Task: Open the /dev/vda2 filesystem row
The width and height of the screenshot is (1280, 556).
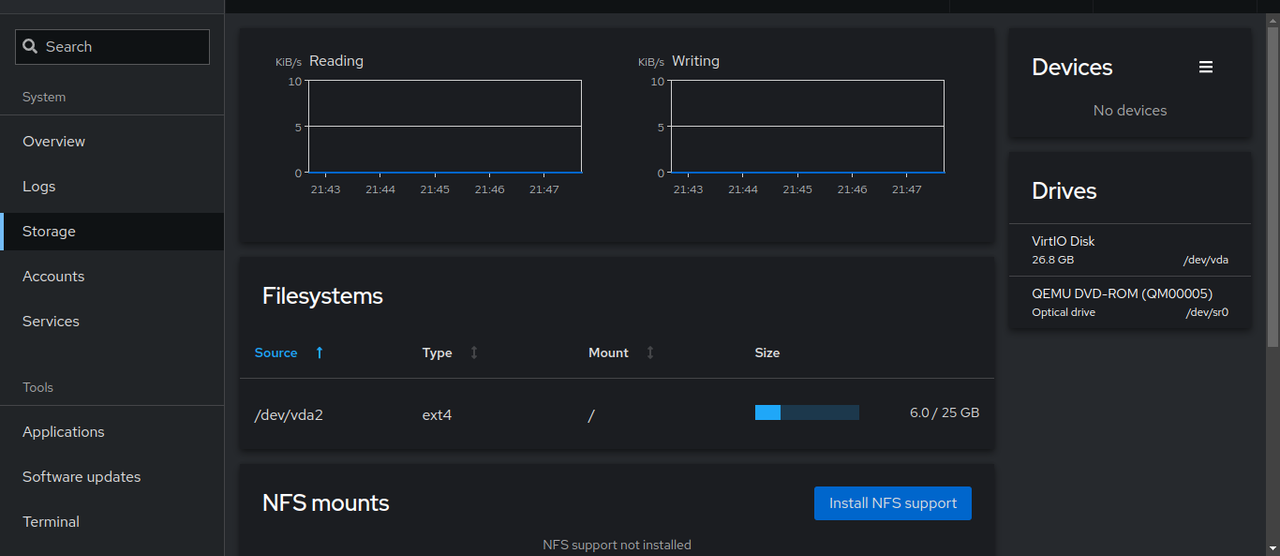Action: click(617, 414)
